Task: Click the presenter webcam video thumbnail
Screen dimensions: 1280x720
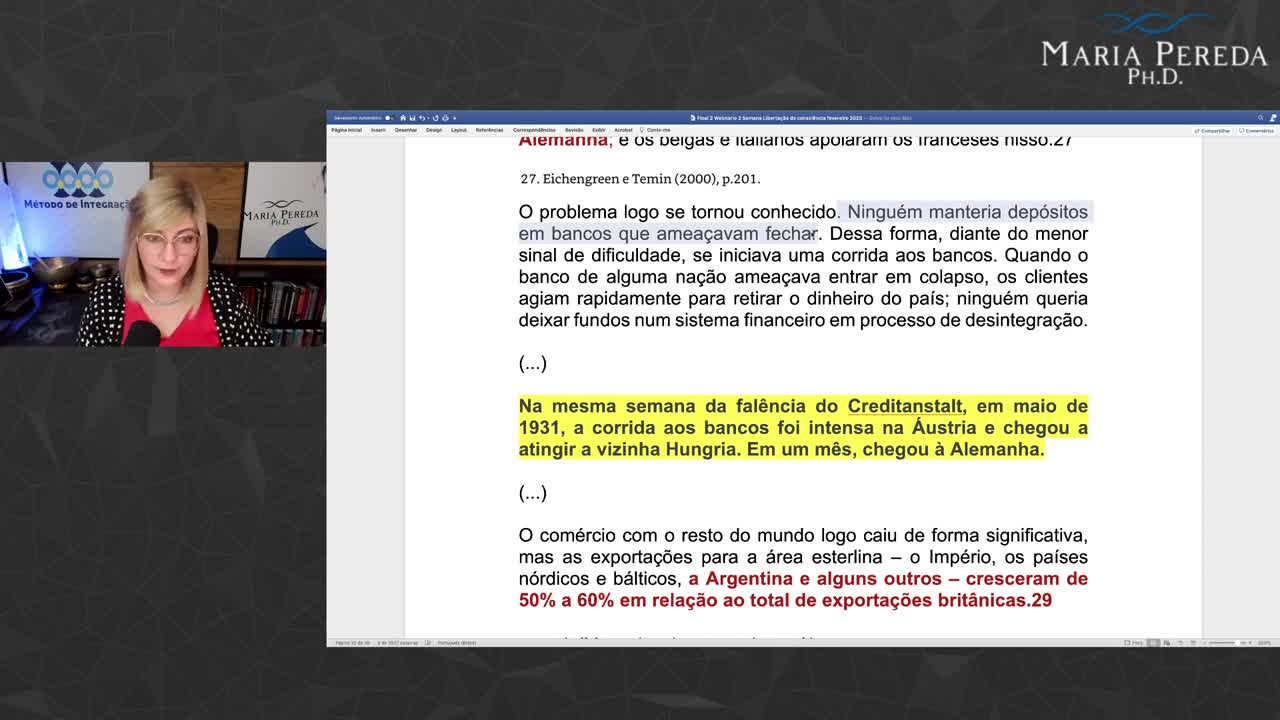Action: (163, 254)
